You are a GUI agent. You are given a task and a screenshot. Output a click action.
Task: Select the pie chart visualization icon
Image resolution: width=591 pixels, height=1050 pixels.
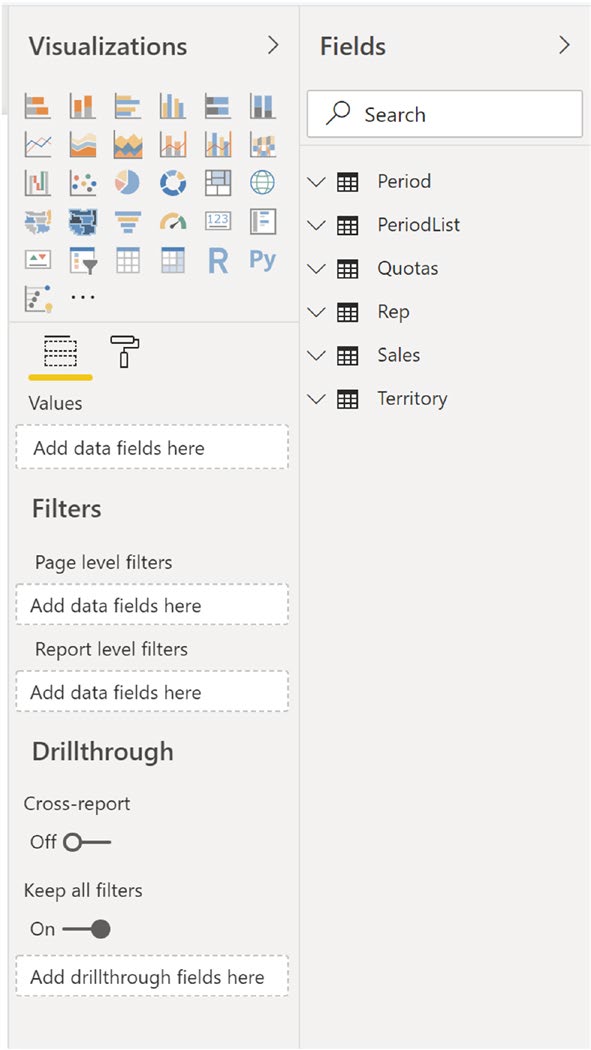pos(127,182)
